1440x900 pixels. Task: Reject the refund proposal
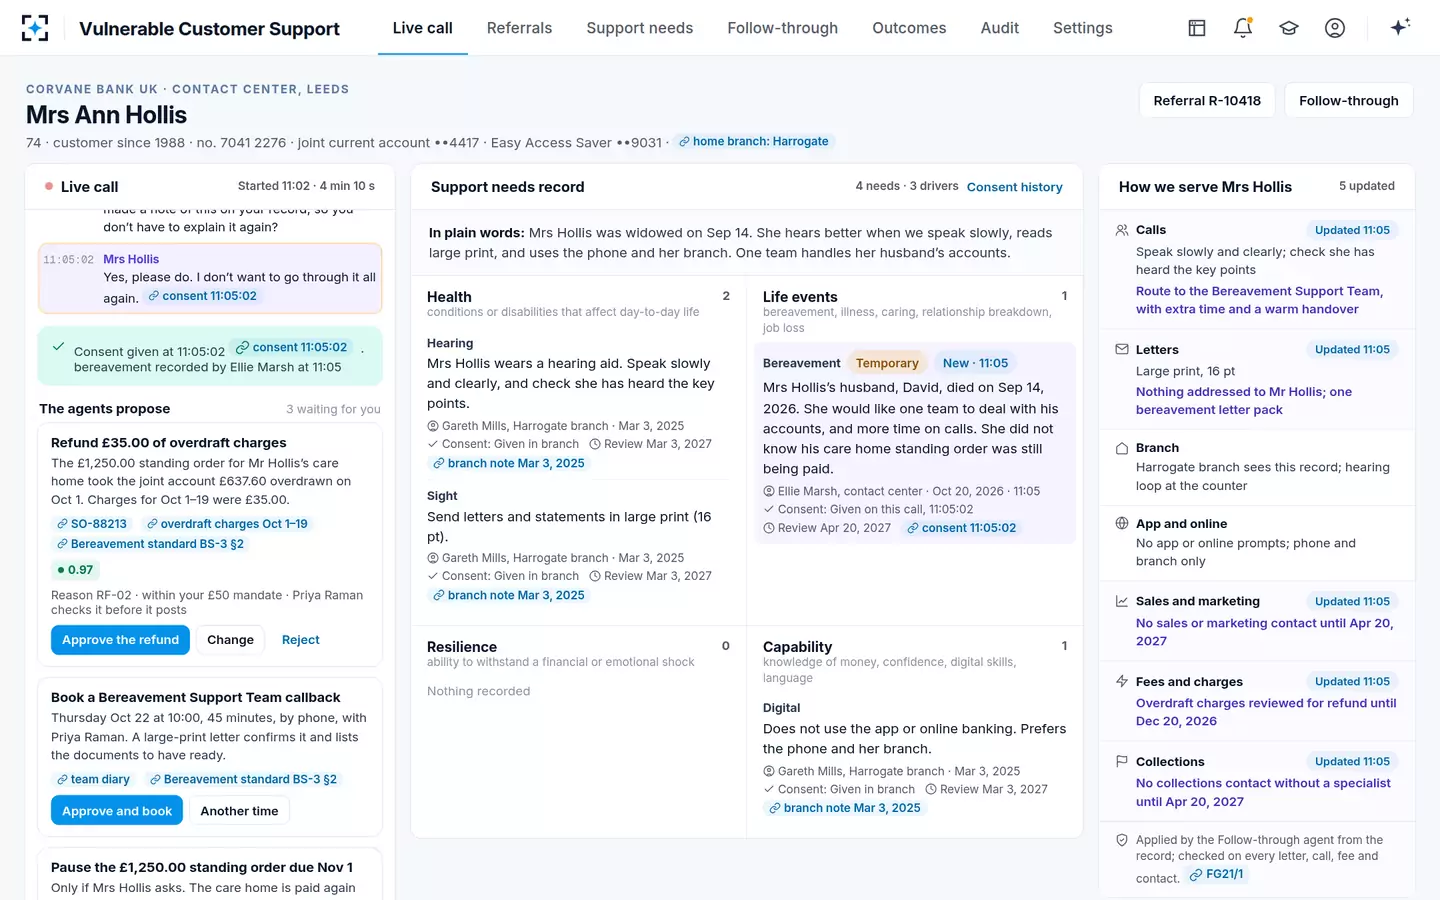pyautogui.click(x=301, y=640)
